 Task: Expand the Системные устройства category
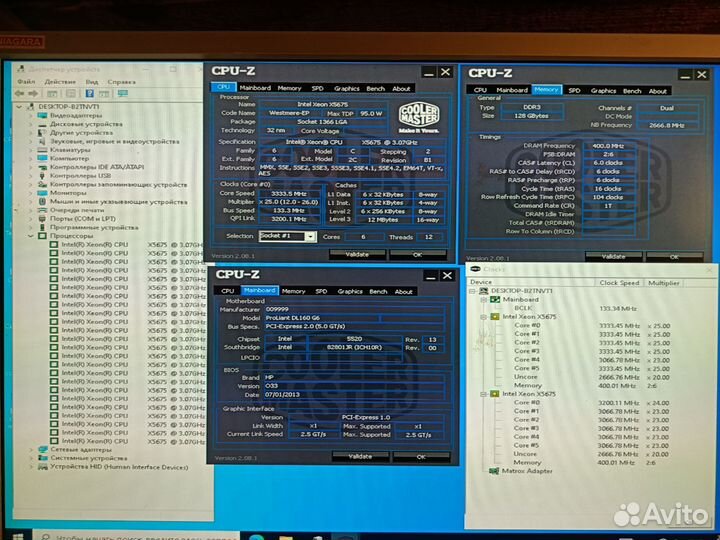(31, 458)
